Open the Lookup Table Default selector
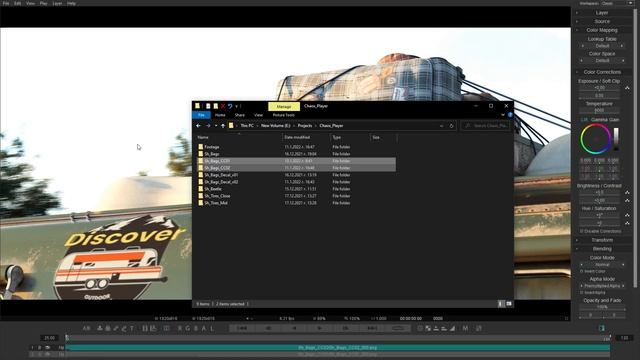 click(602, 46)
